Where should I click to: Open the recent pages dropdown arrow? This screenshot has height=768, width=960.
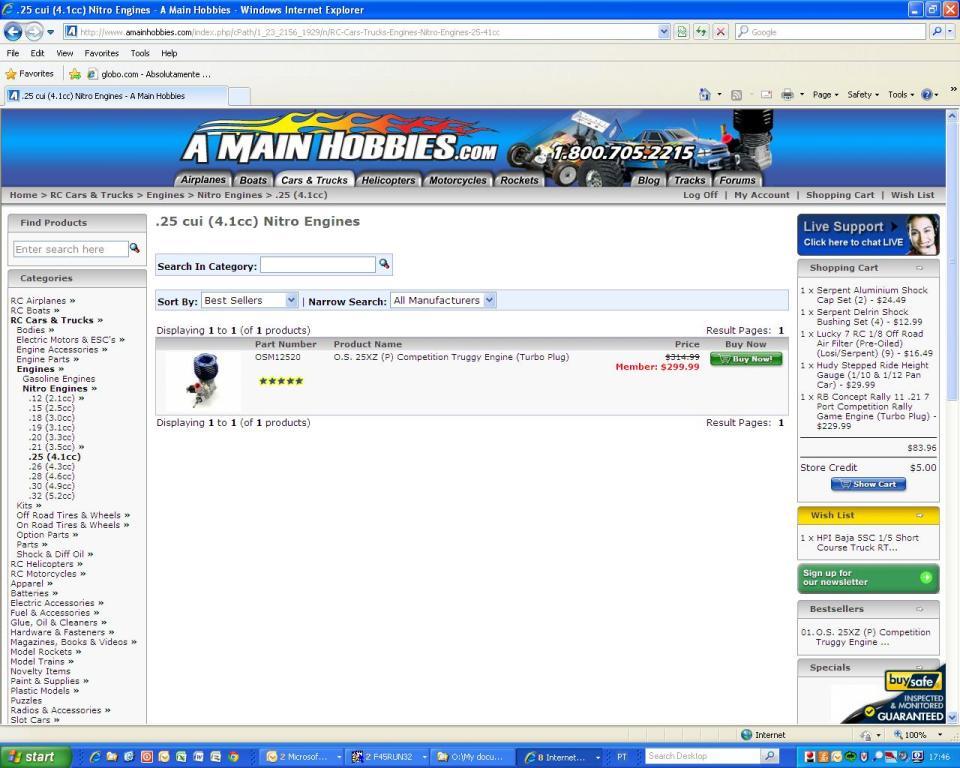(51, 32)
